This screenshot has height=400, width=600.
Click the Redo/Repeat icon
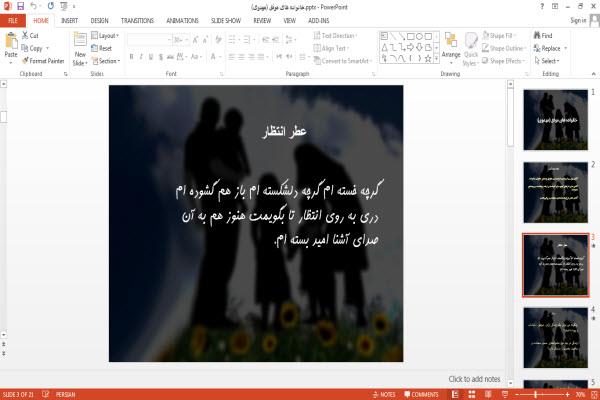tap(51, 6)
